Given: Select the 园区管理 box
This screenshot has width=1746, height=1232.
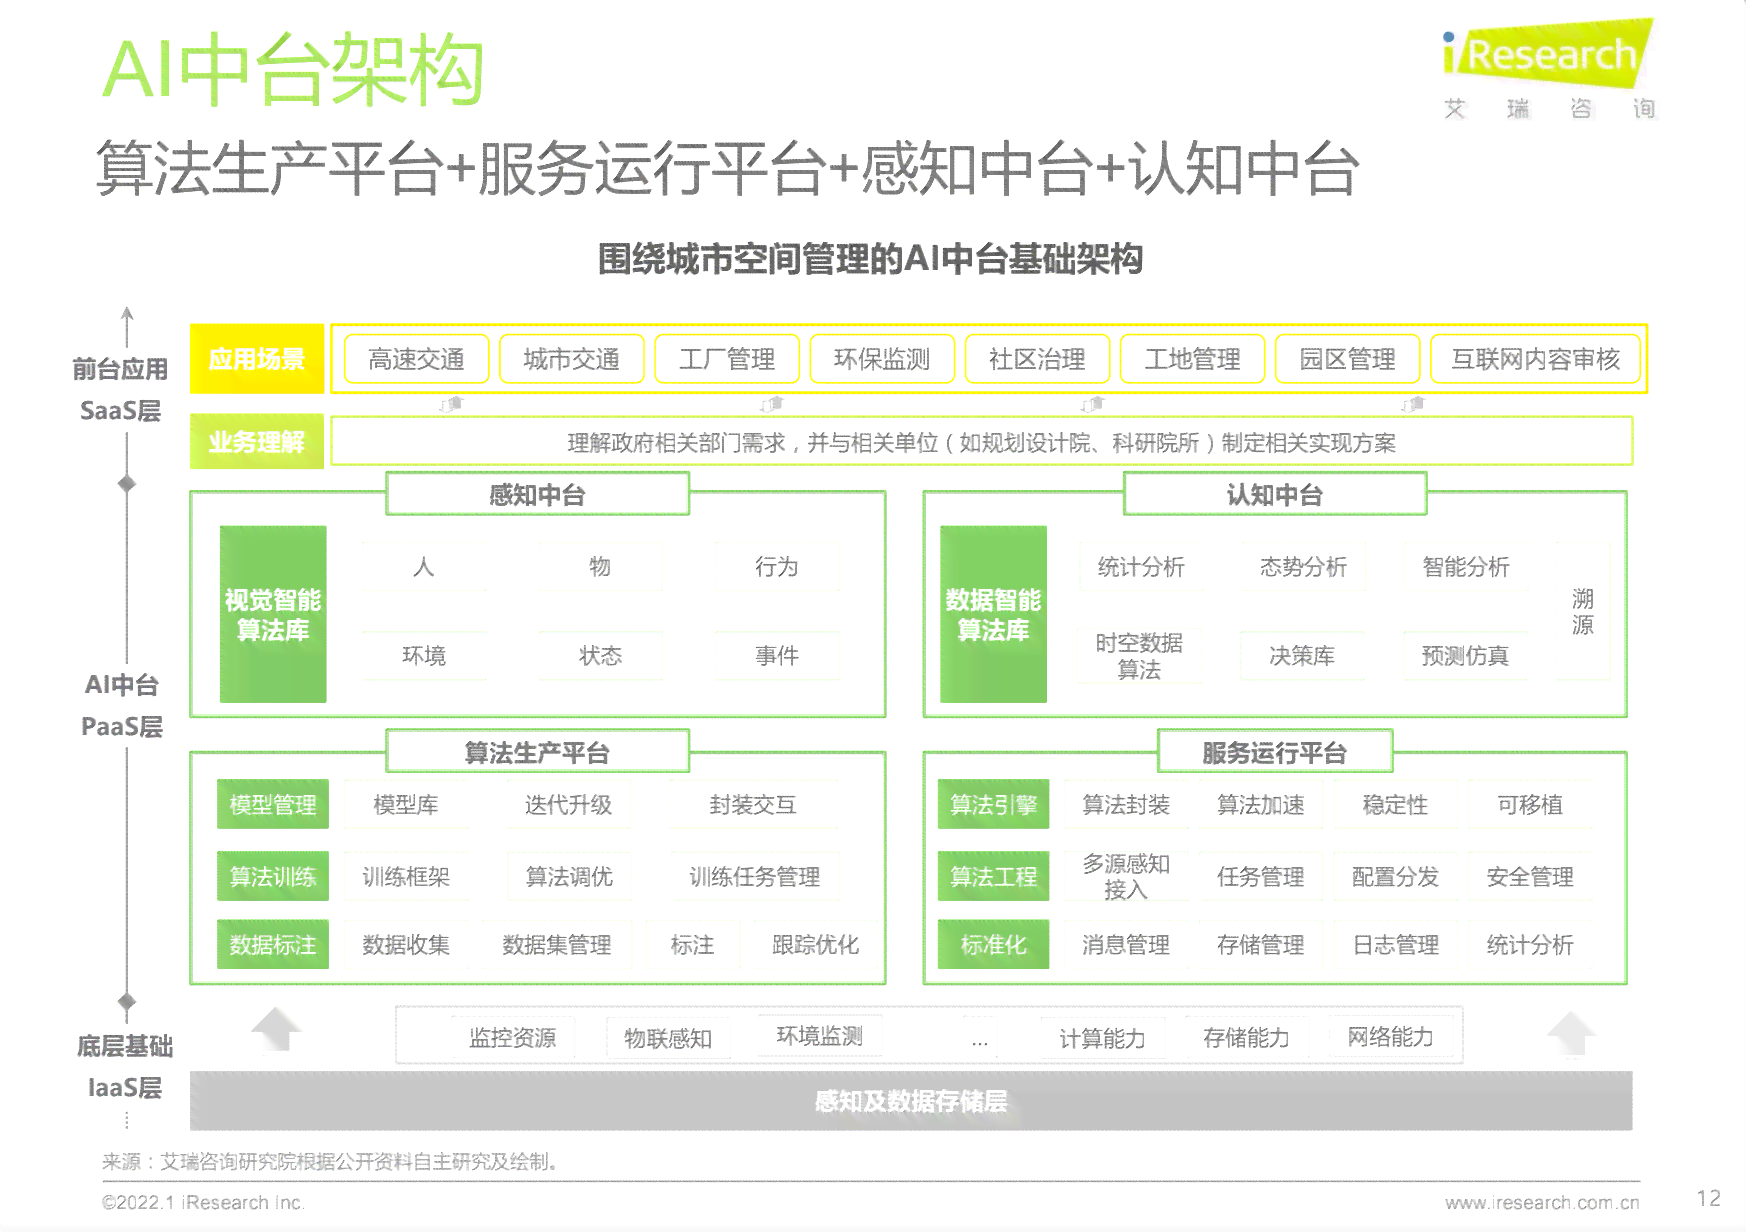Looking at the screenshot, I should 1347,359.
